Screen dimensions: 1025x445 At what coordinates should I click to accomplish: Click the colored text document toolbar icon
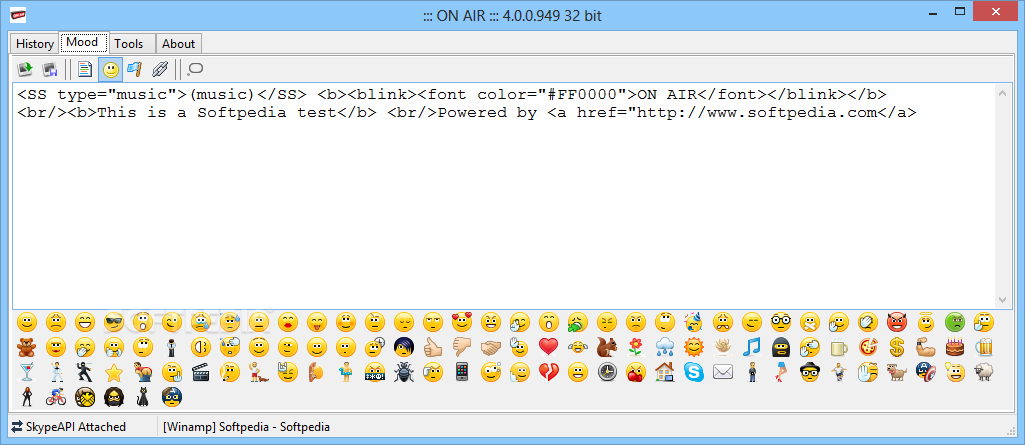coord(85,69)
